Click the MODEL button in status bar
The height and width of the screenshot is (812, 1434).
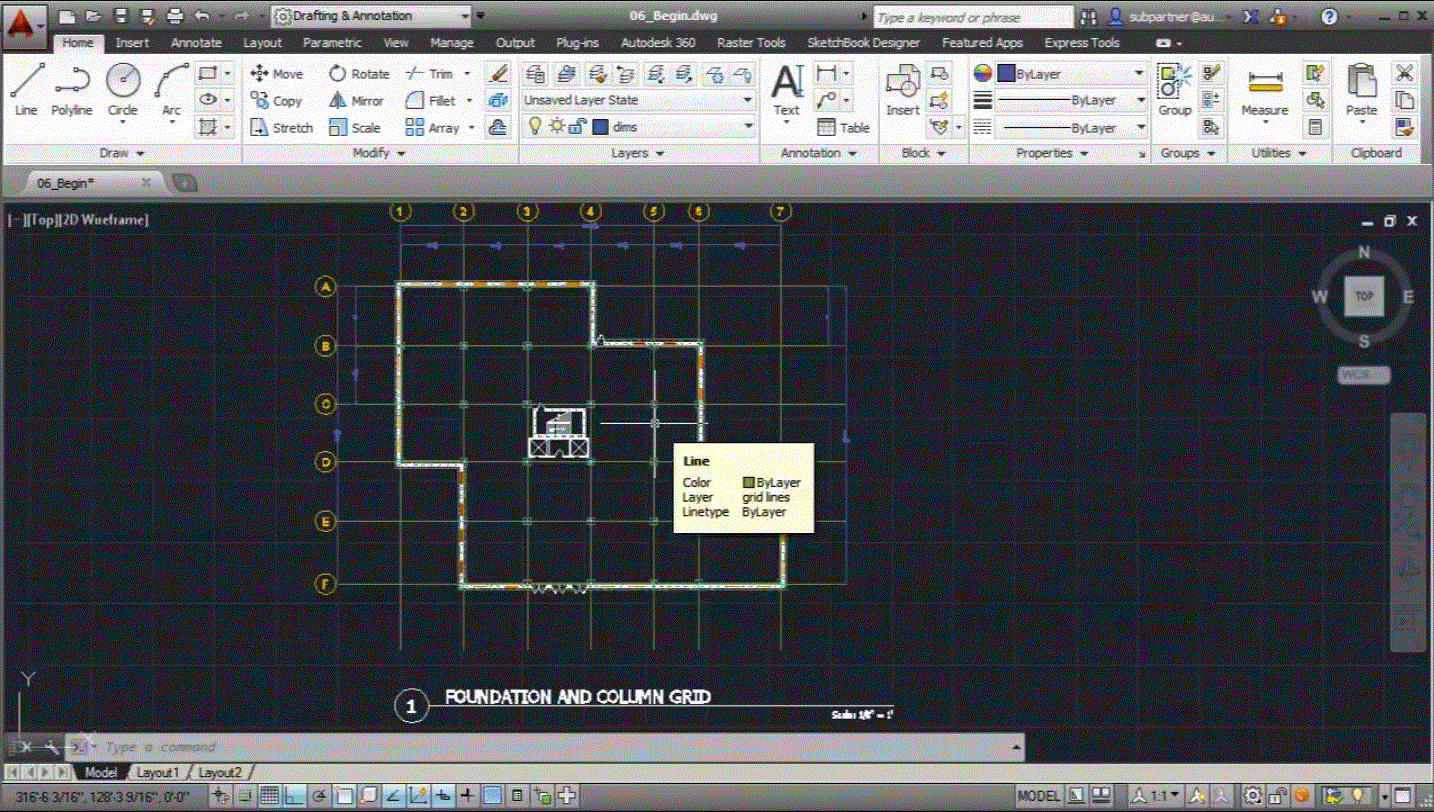click(x=1038, y=796)
